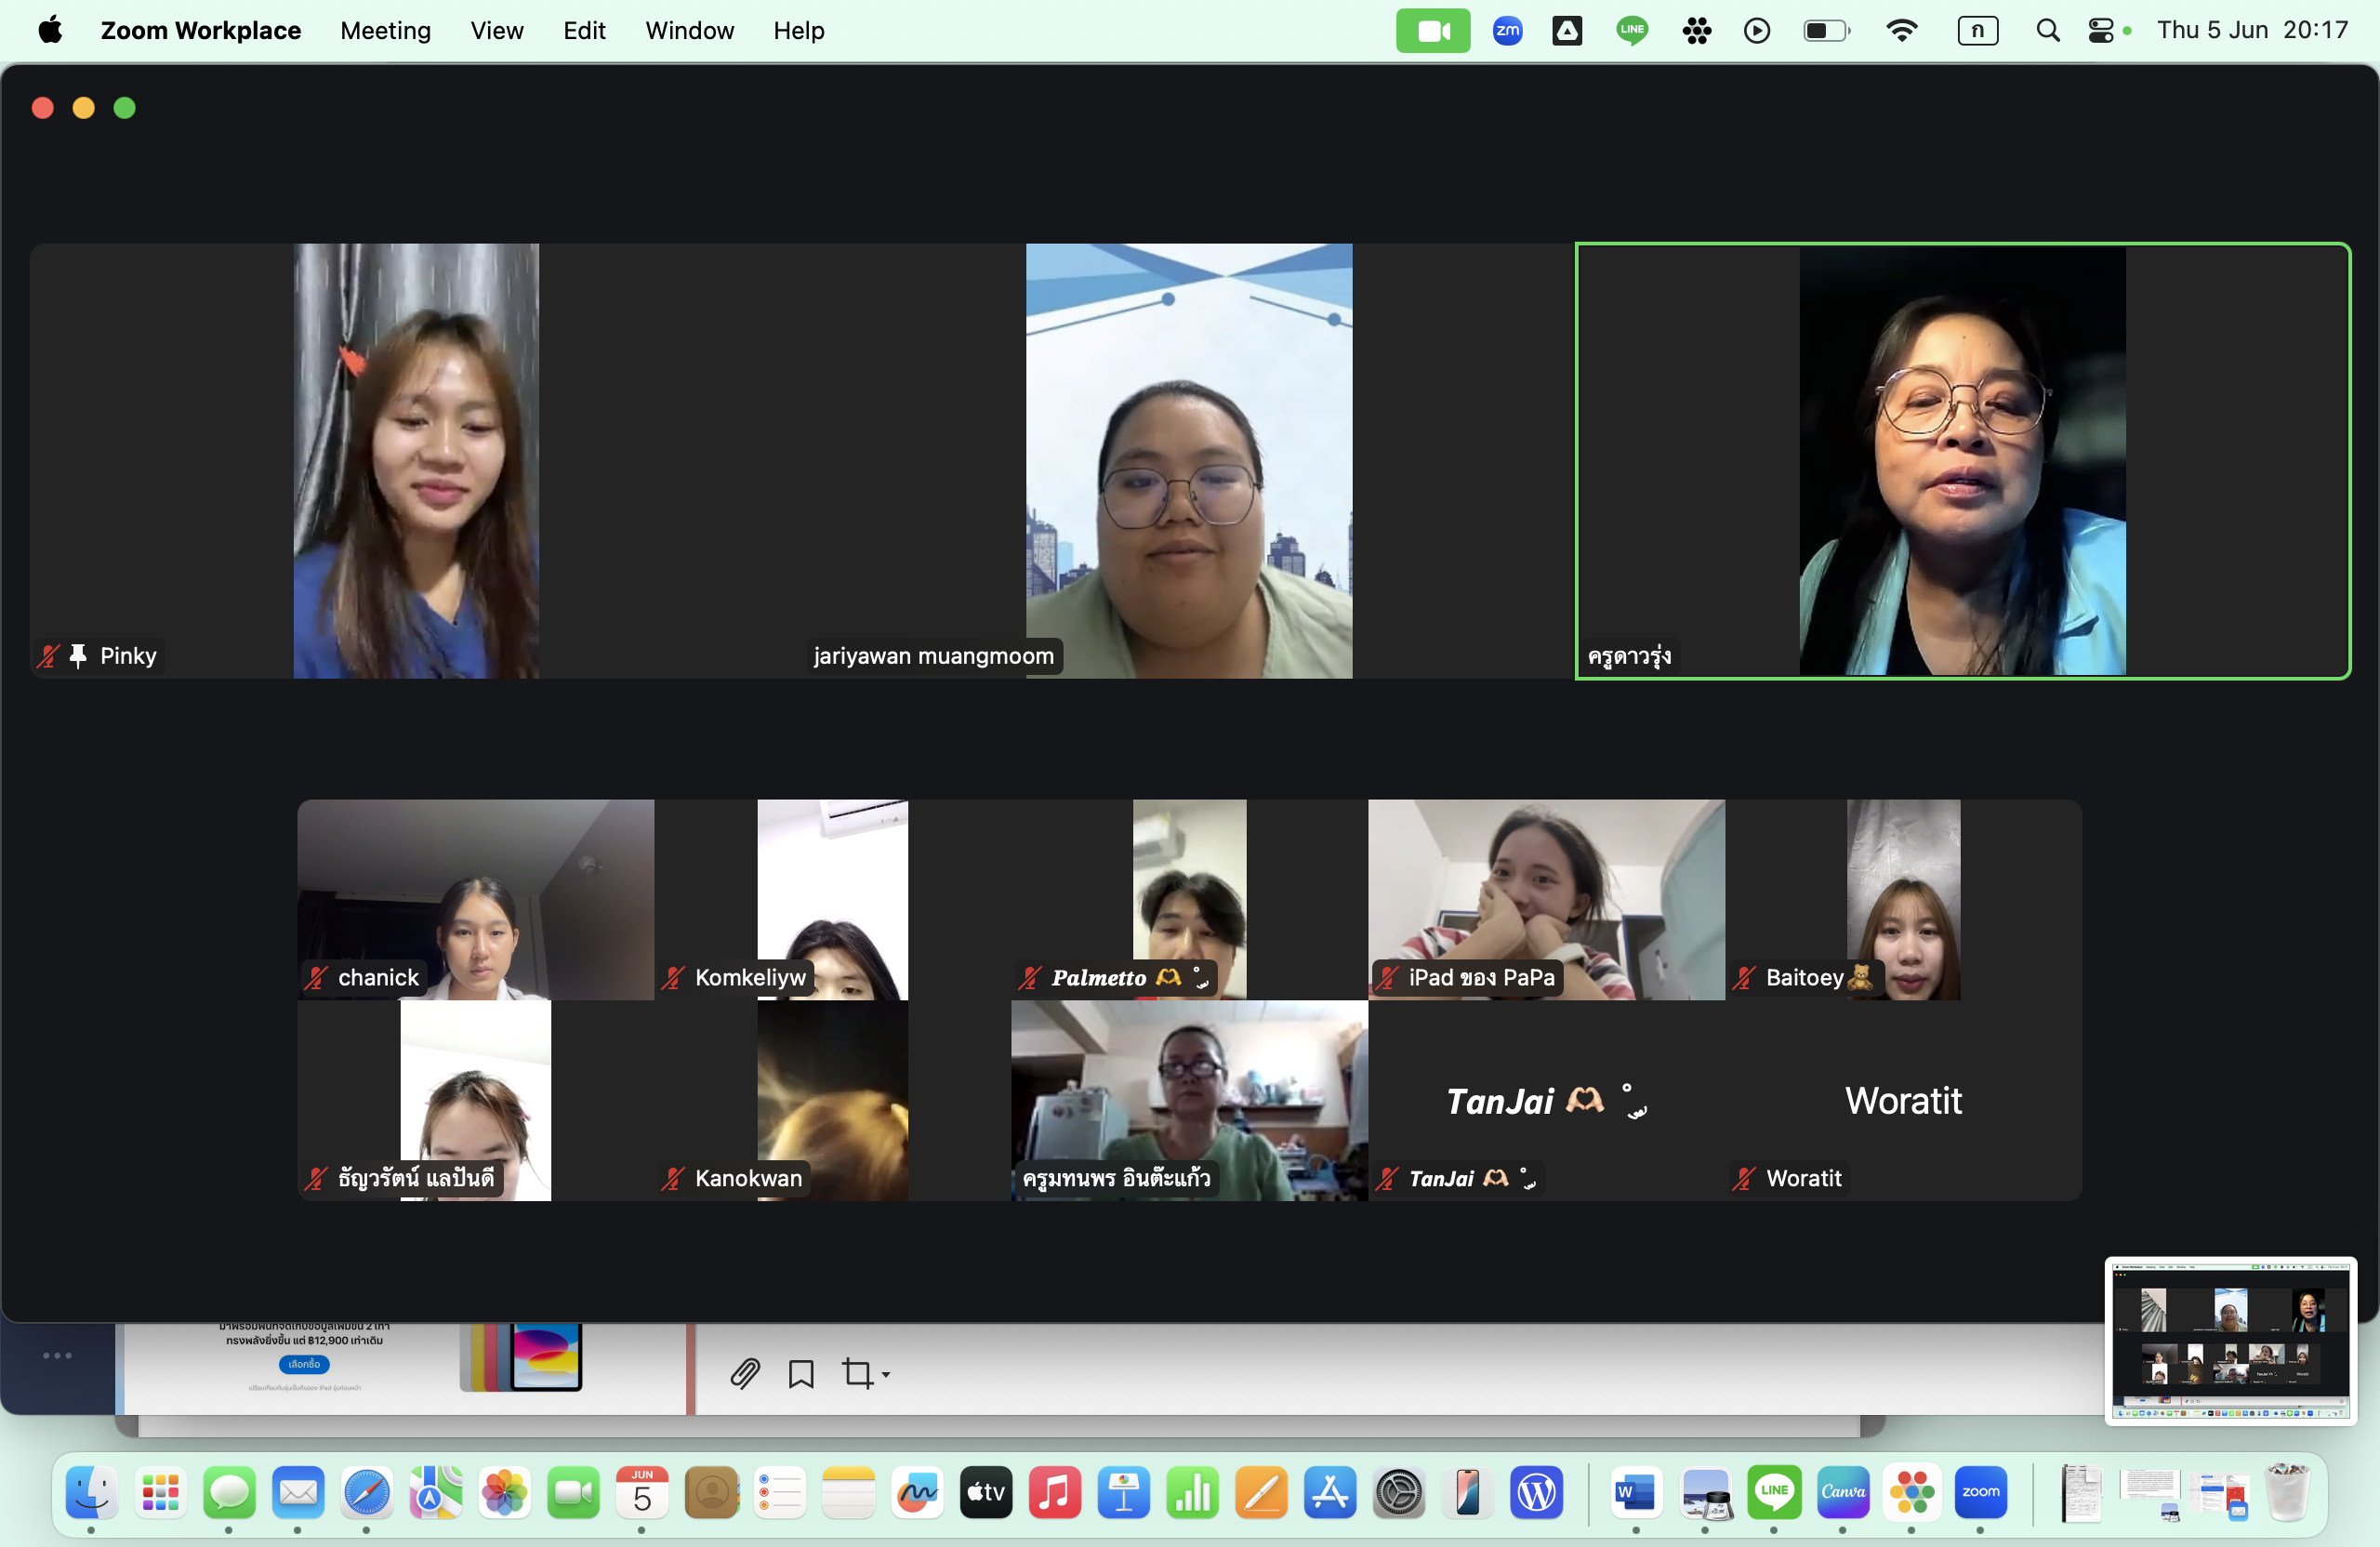The width and height of the screenshot is (2380, 1547).
Task: Open Keynote from the Dock
Action: [x=1124, y=1492]
